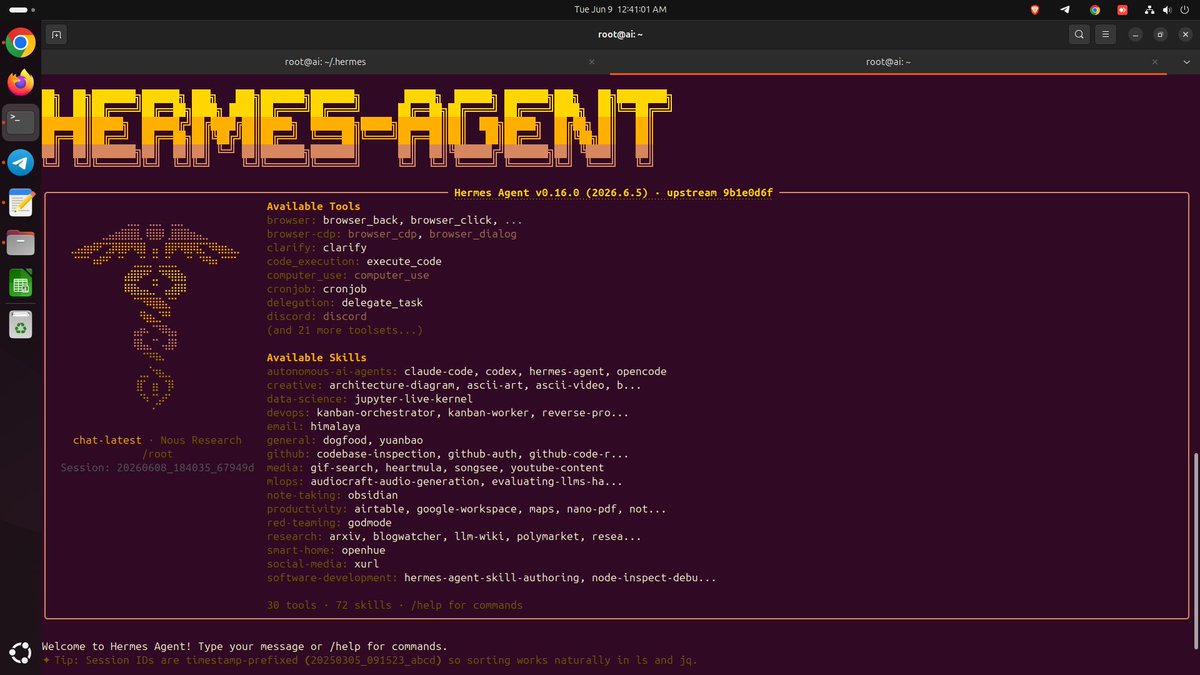Open terminal search with the magnifier icon
Screen dimensions: 1200x675
[1079, 34]
